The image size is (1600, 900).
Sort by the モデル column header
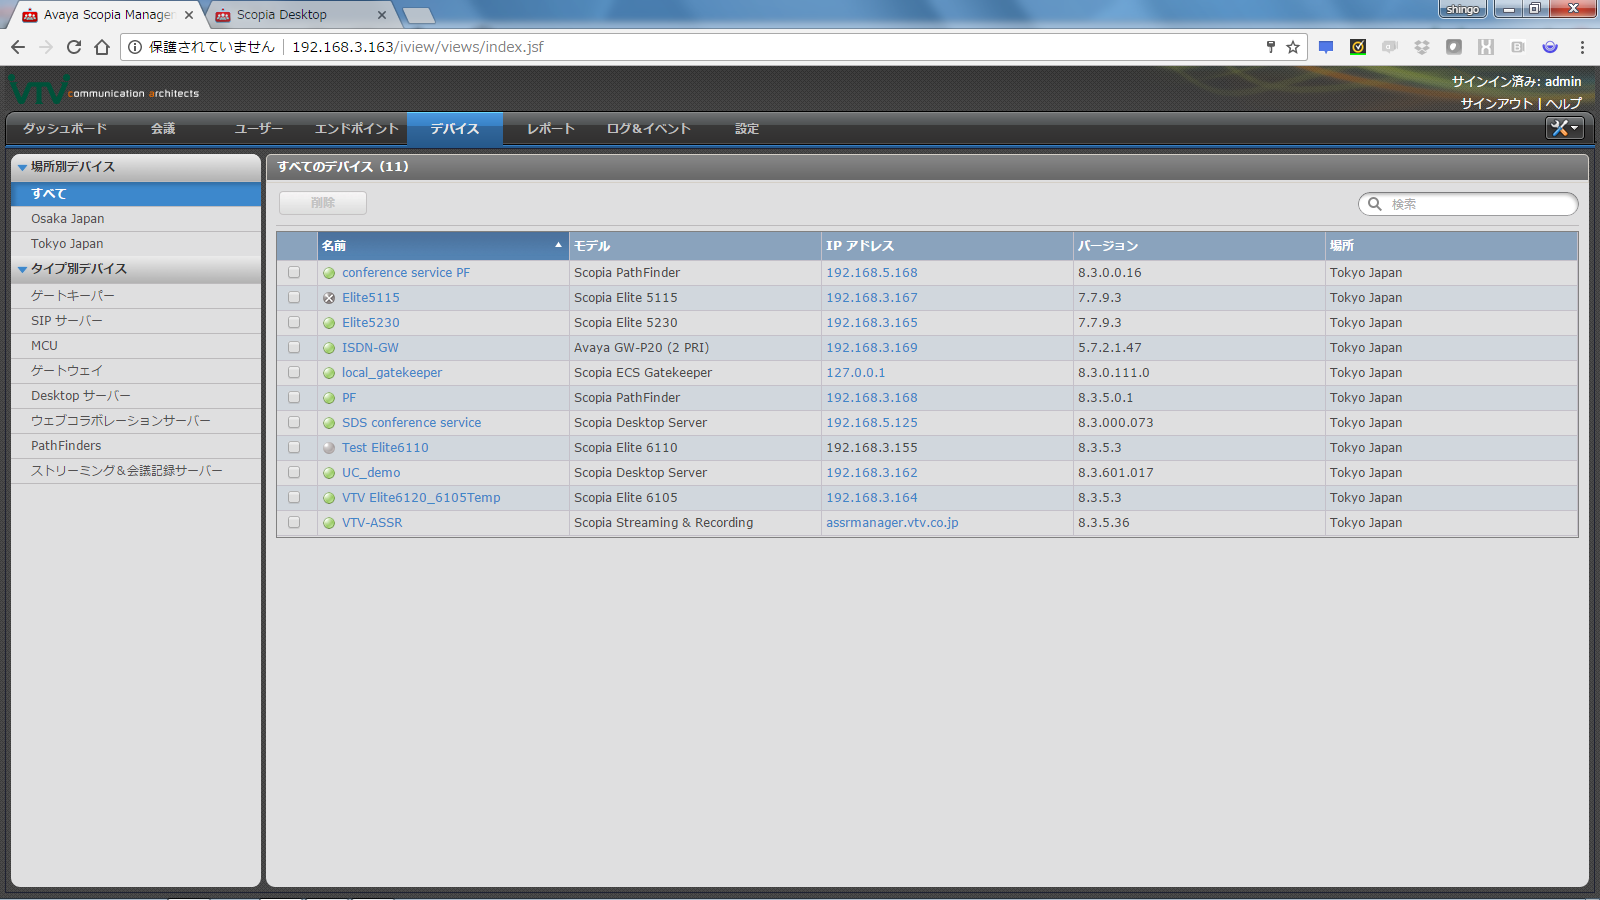coord(695,245)
